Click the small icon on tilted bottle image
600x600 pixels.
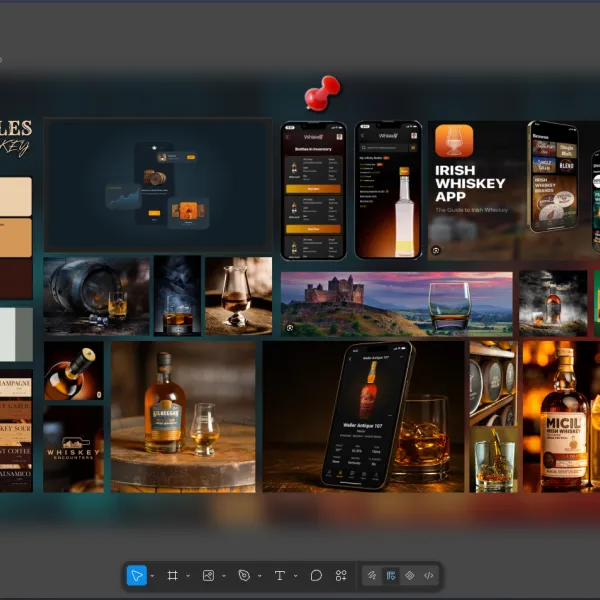(99, 395)
